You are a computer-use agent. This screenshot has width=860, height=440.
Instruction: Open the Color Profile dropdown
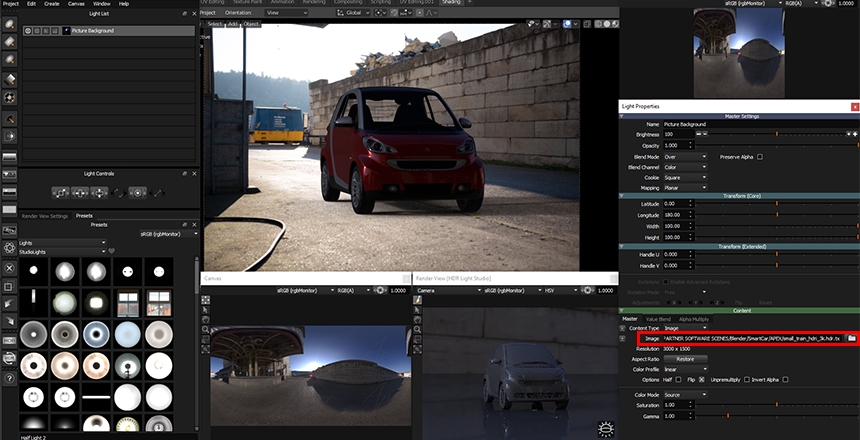click(x=685, y=369)
